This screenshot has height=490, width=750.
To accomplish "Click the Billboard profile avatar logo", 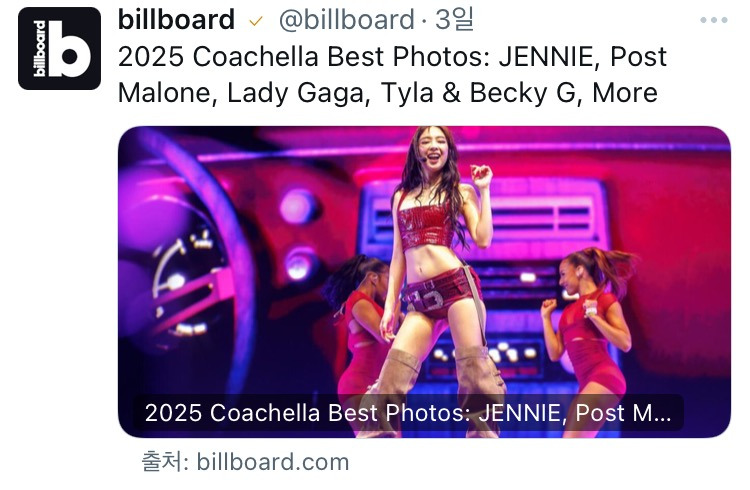I will click(59, 48).
